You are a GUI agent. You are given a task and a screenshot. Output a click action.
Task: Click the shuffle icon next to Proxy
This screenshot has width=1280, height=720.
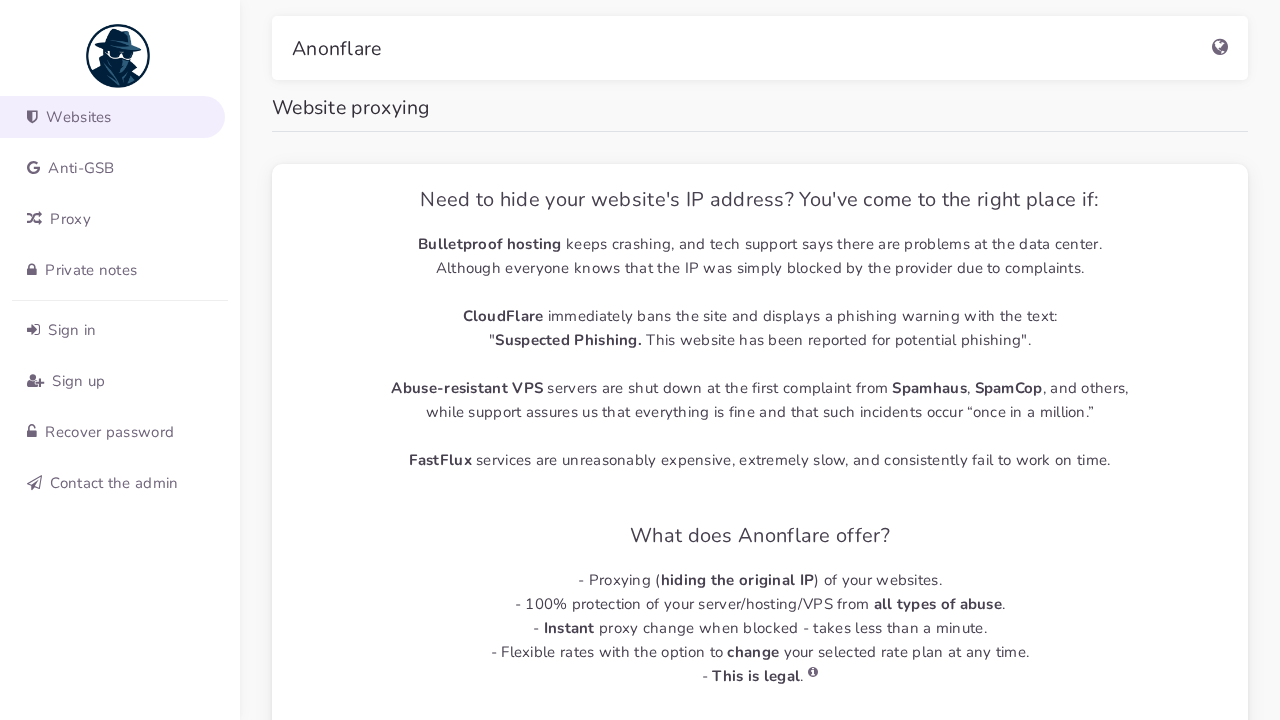click(33, 219)
